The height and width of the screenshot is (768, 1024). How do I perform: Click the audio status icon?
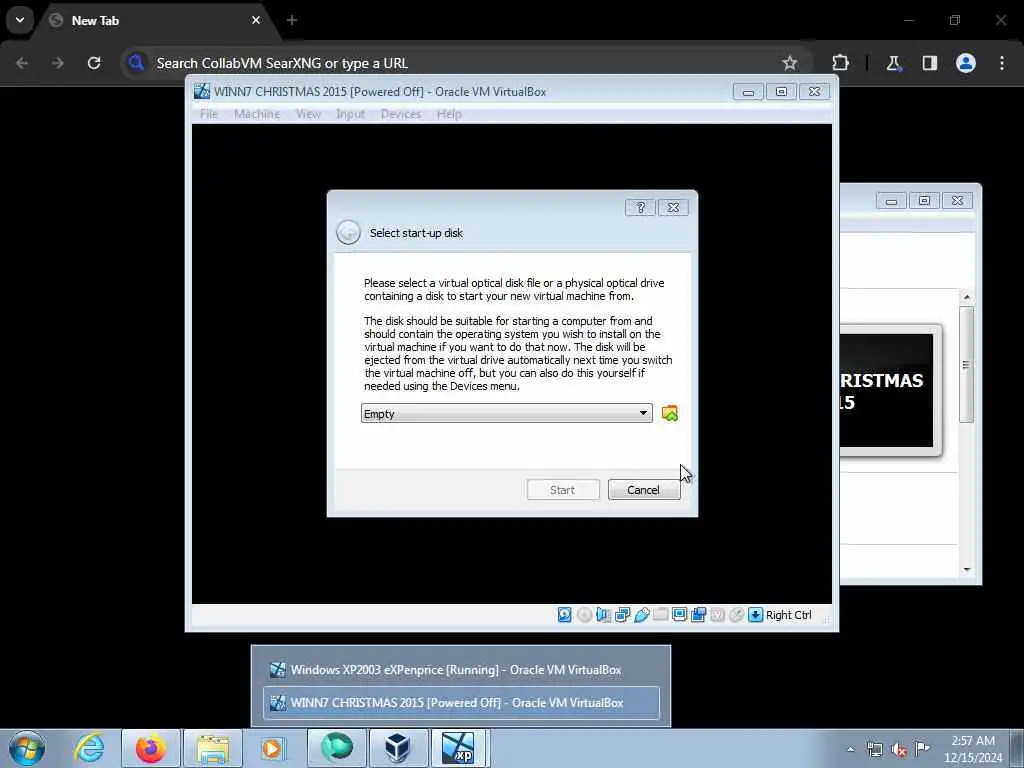pyautogui.click(x=603, y=615)
